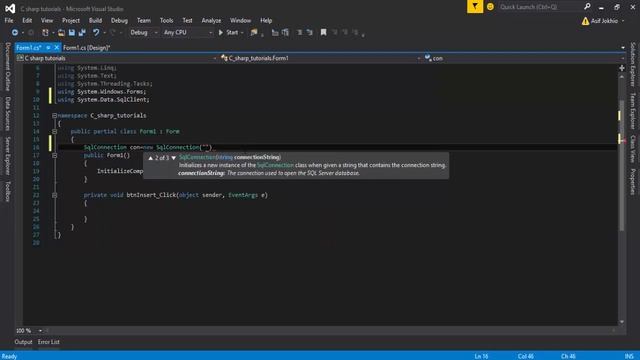The width and height of the screenshot is (640, 360).
Task: Open the Help menu
Action: tap(266, 20)
